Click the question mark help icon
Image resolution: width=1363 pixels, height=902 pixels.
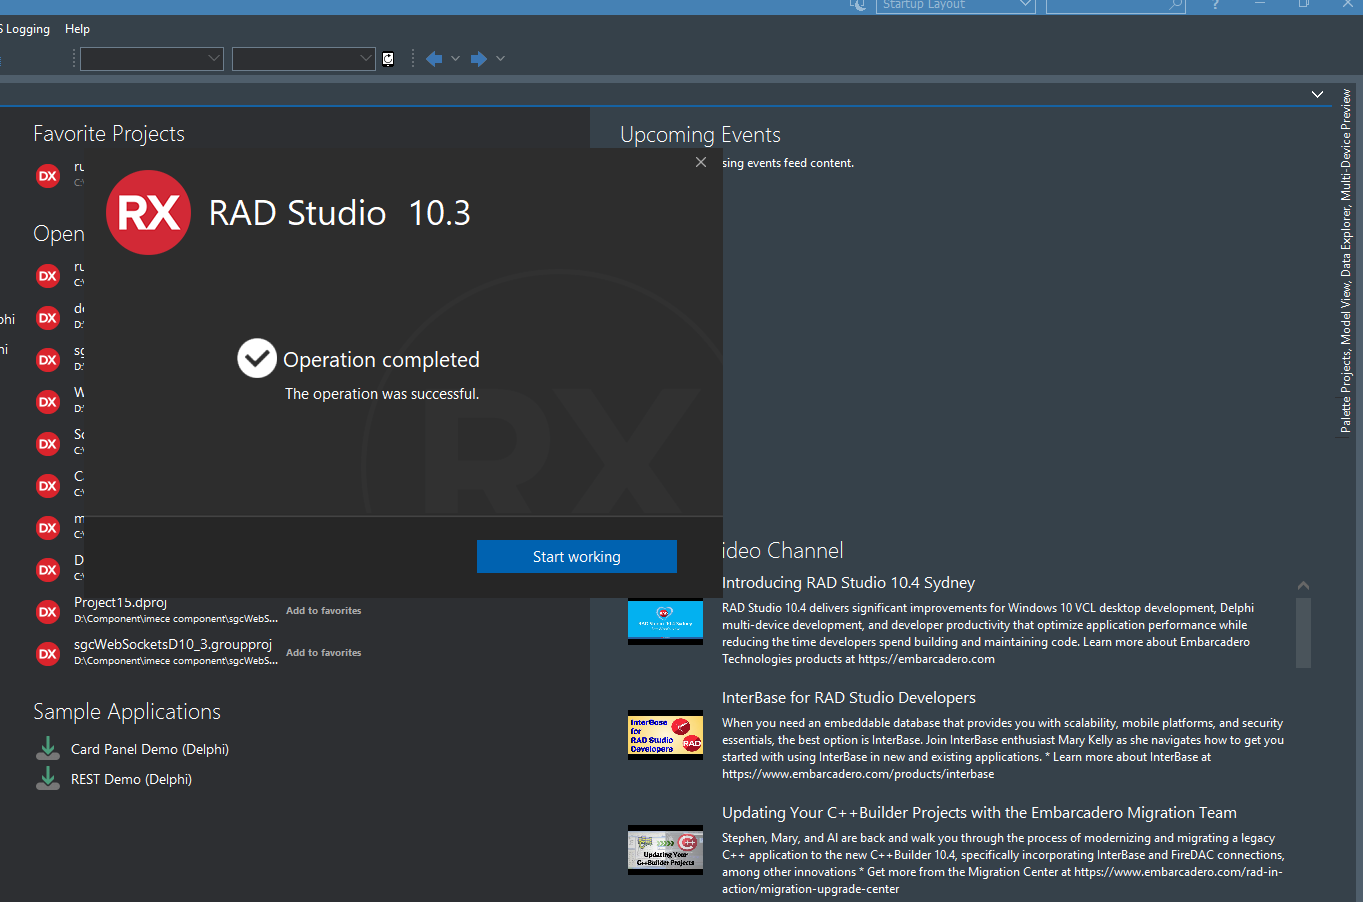1215,5
